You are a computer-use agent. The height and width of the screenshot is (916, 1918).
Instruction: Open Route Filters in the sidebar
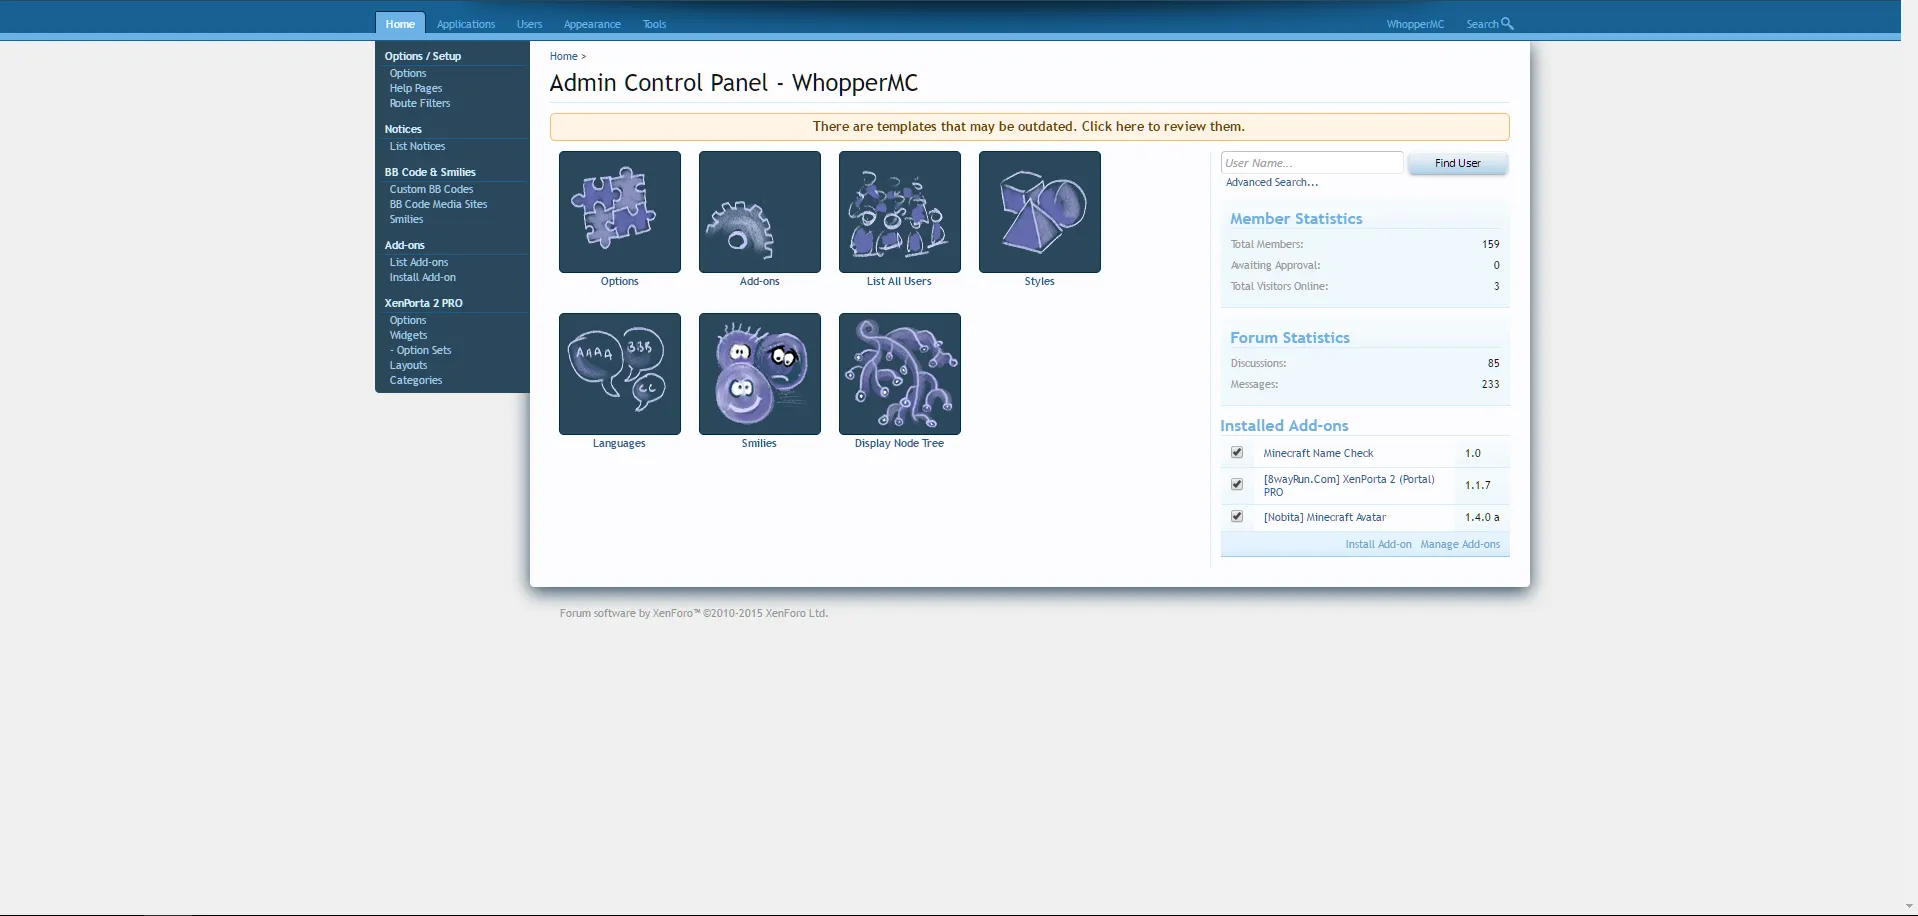(420, 104)
